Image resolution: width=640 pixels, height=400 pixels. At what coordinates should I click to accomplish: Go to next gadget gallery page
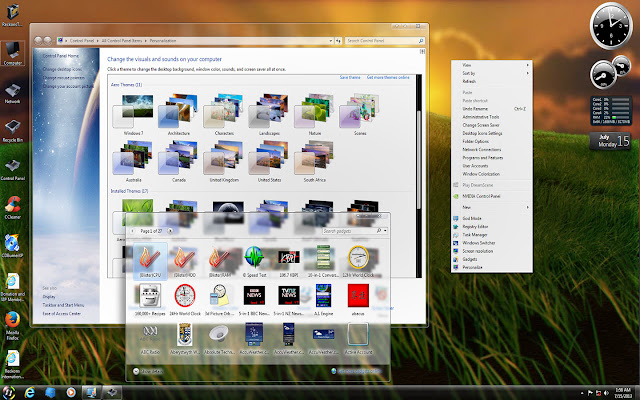(170, 231)
